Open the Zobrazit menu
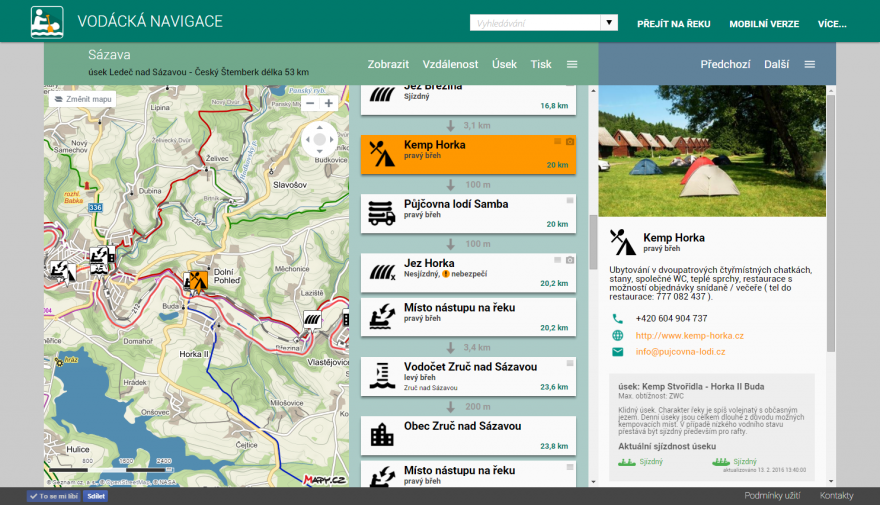This screenshot has height=505, width=880. (388, 64)
